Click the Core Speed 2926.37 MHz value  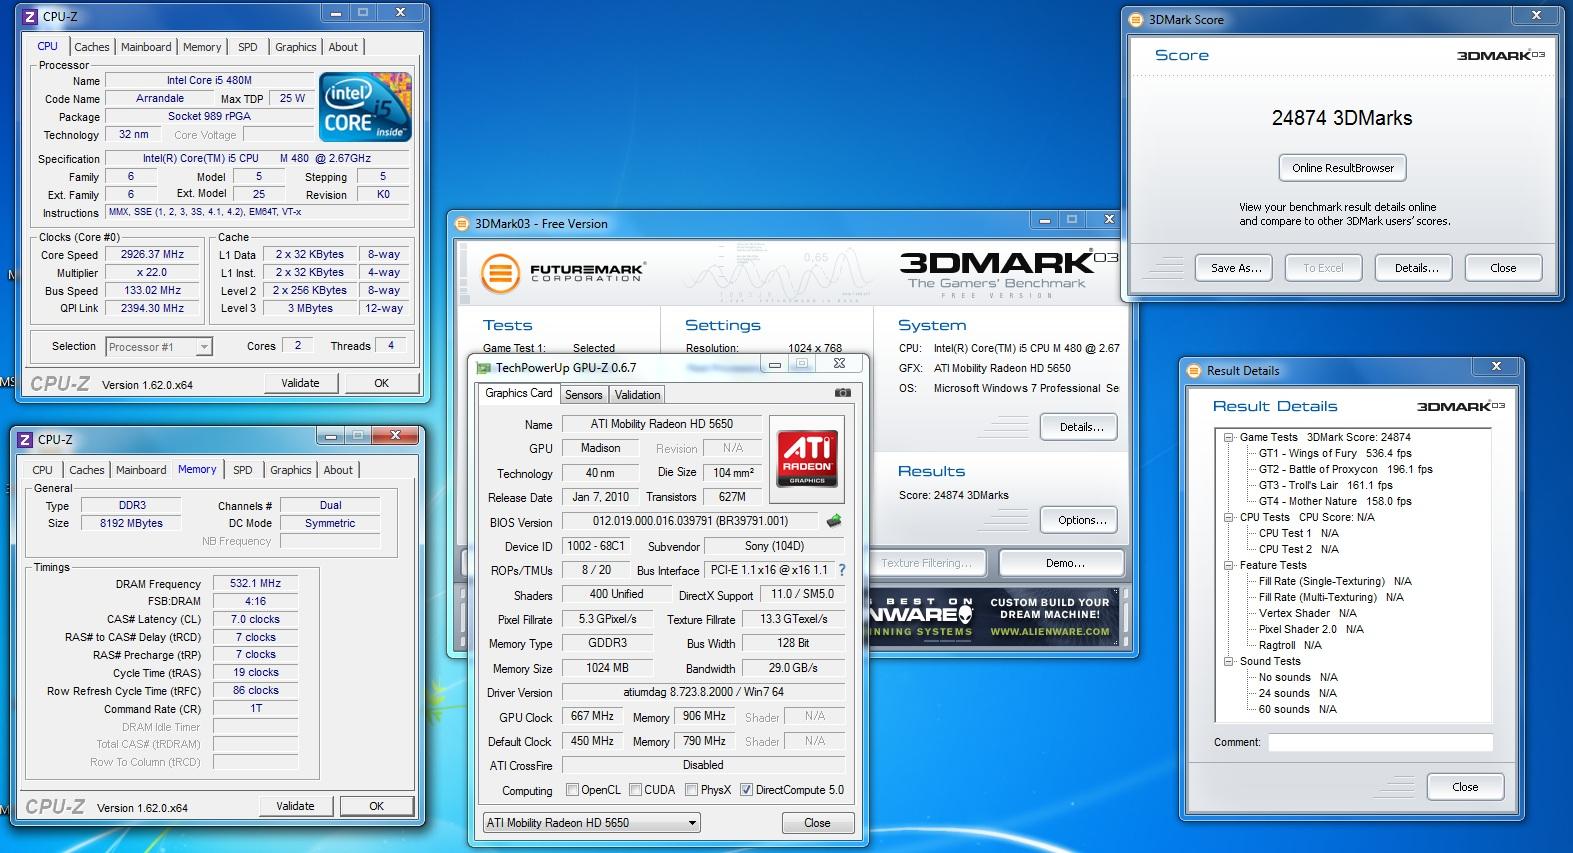pyautogui.click(x=153, y=254)
